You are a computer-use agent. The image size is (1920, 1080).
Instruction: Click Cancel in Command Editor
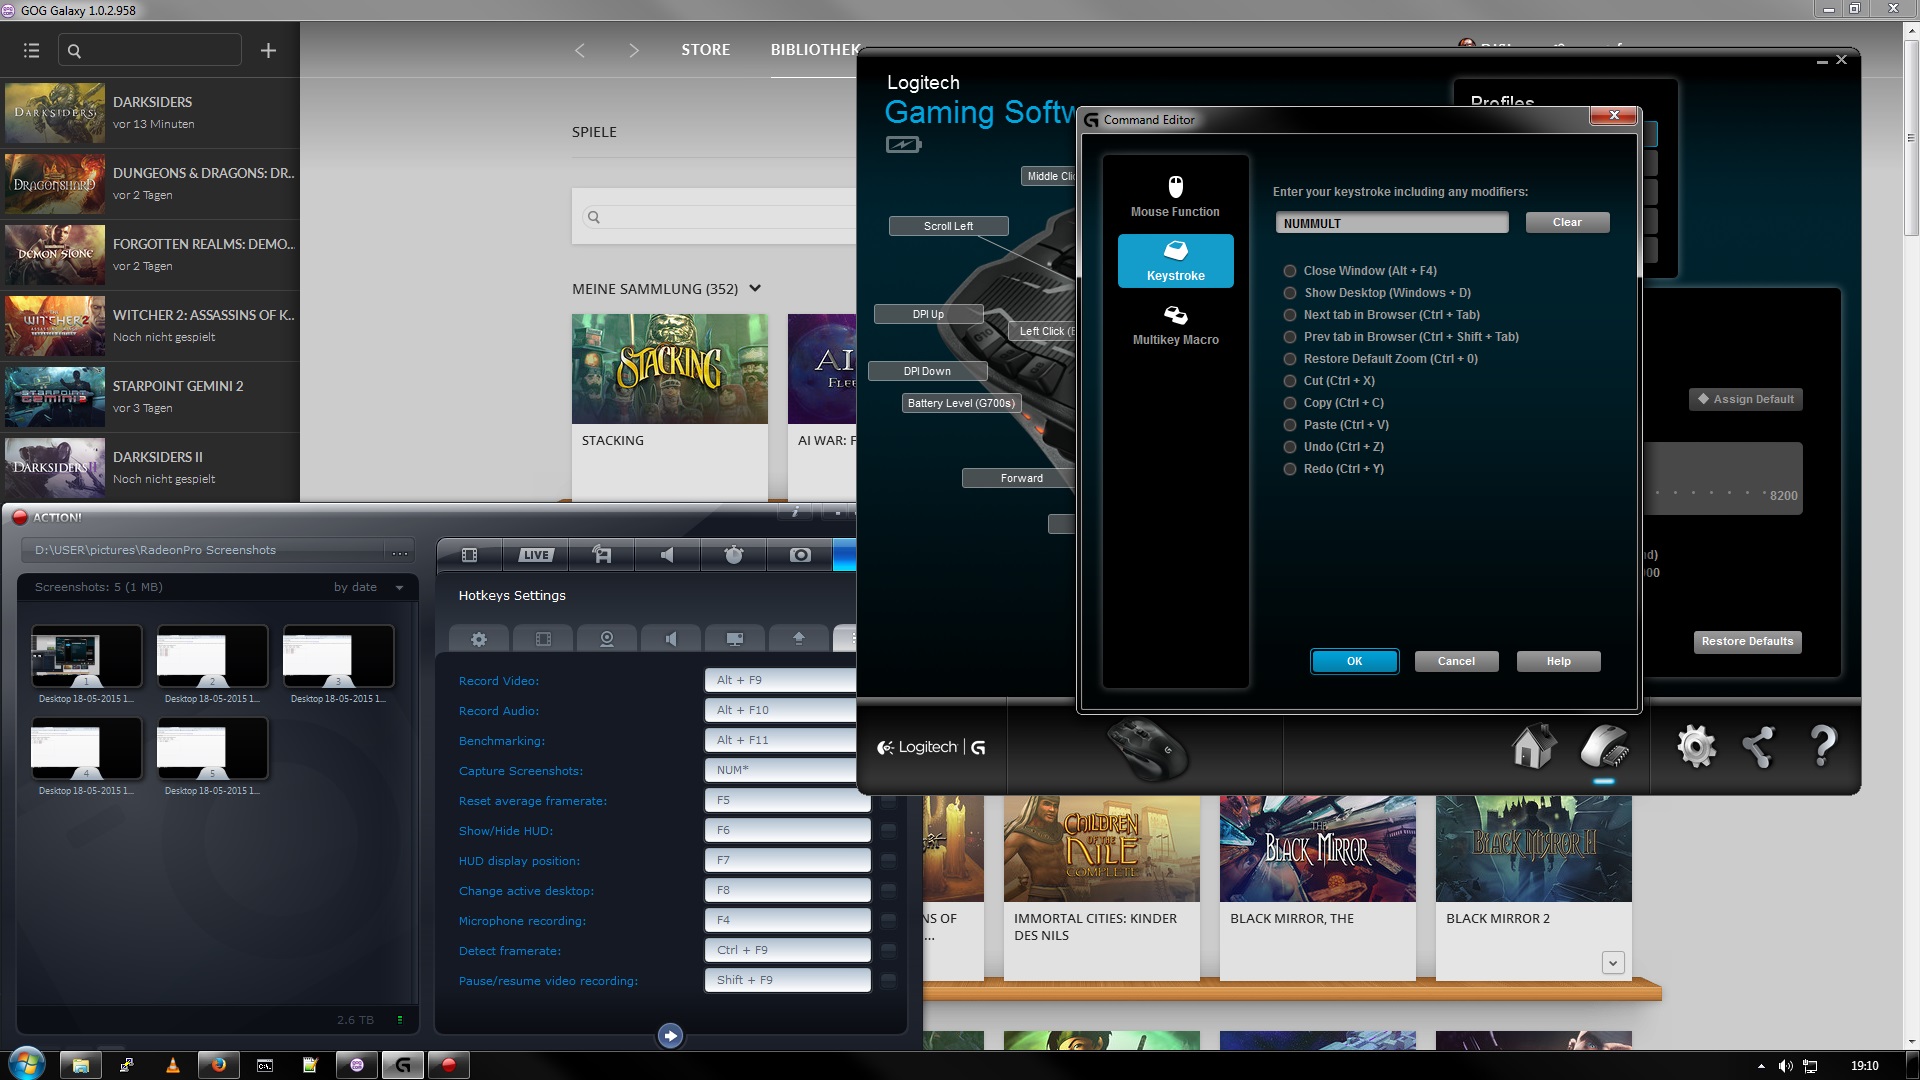(1456, 661)
